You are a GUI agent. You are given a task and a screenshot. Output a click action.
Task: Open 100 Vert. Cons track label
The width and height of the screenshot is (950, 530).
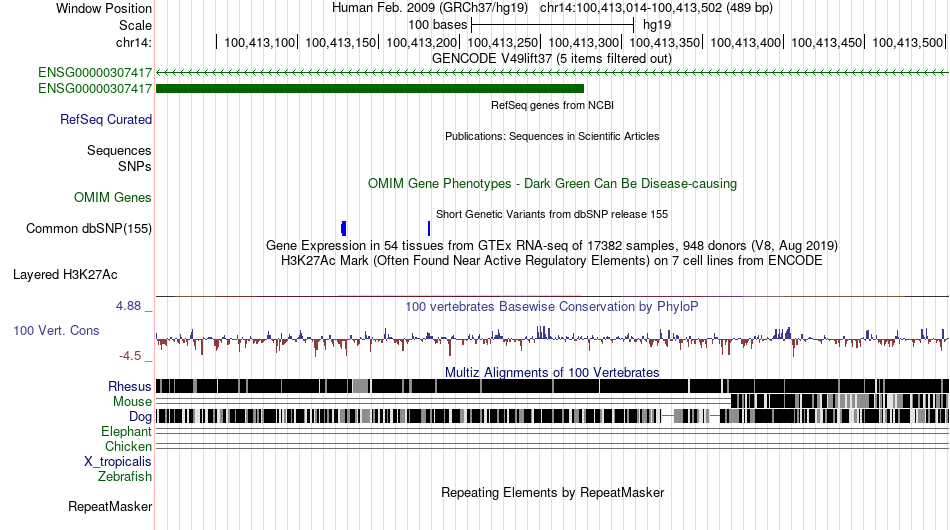56,330
